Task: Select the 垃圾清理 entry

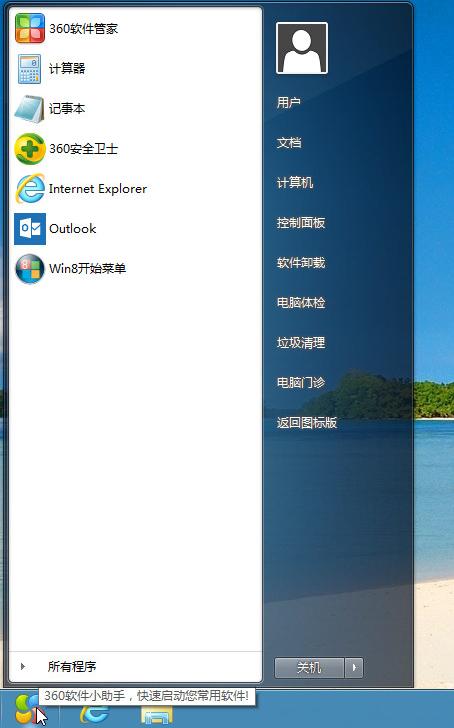Action: [x=301, y=343]
